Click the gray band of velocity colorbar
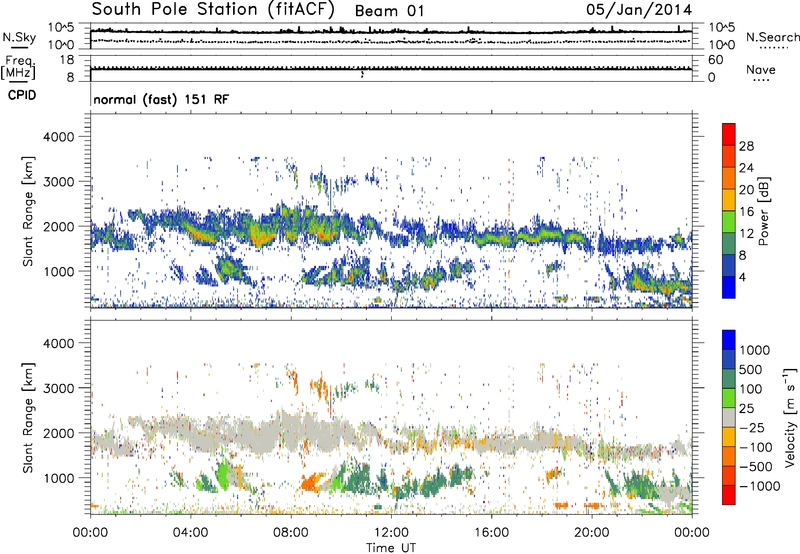800x554 pixels. pyautogui.click(x=729, y=417)
